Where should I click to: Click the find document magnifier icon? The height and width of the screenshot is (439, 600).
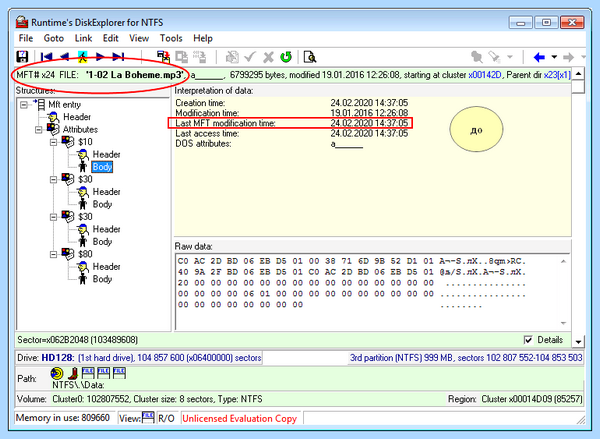coord(310,57)
